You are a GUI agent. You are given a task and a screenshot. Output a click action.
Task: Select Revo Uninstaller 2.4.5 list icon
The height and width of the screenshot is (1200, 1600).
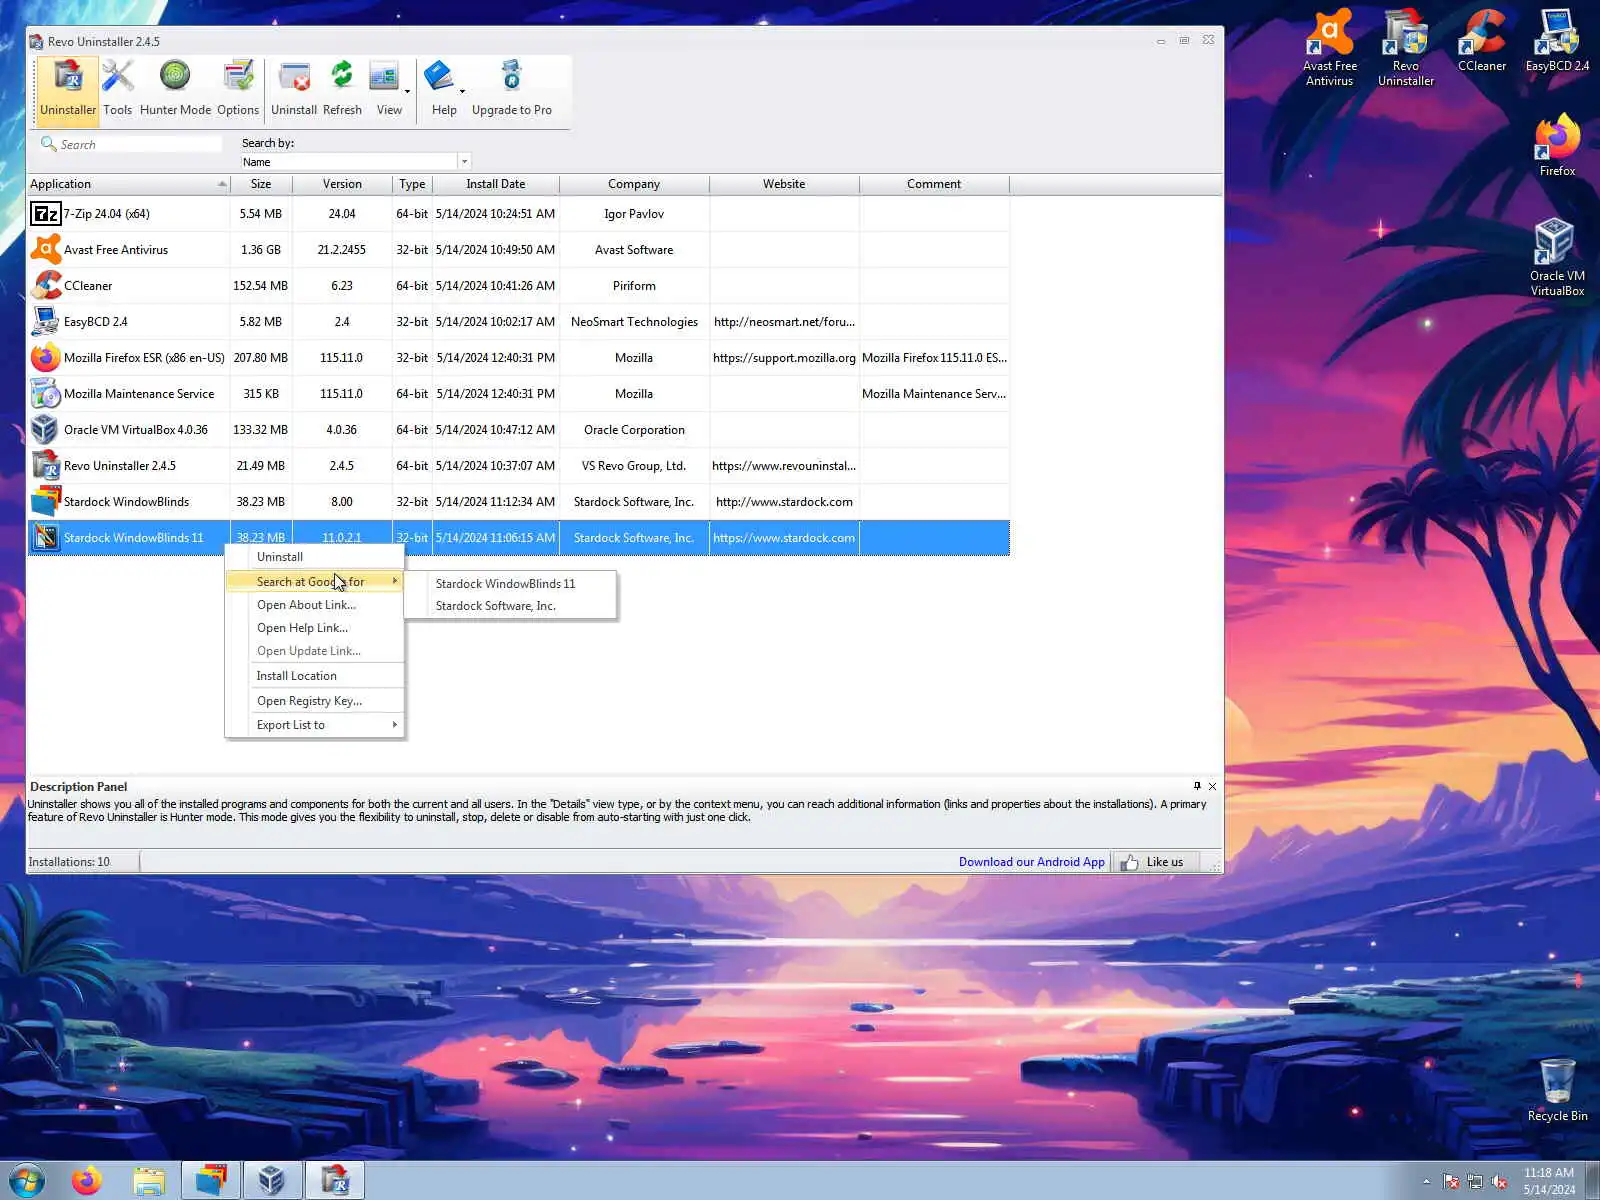[45, 466]
